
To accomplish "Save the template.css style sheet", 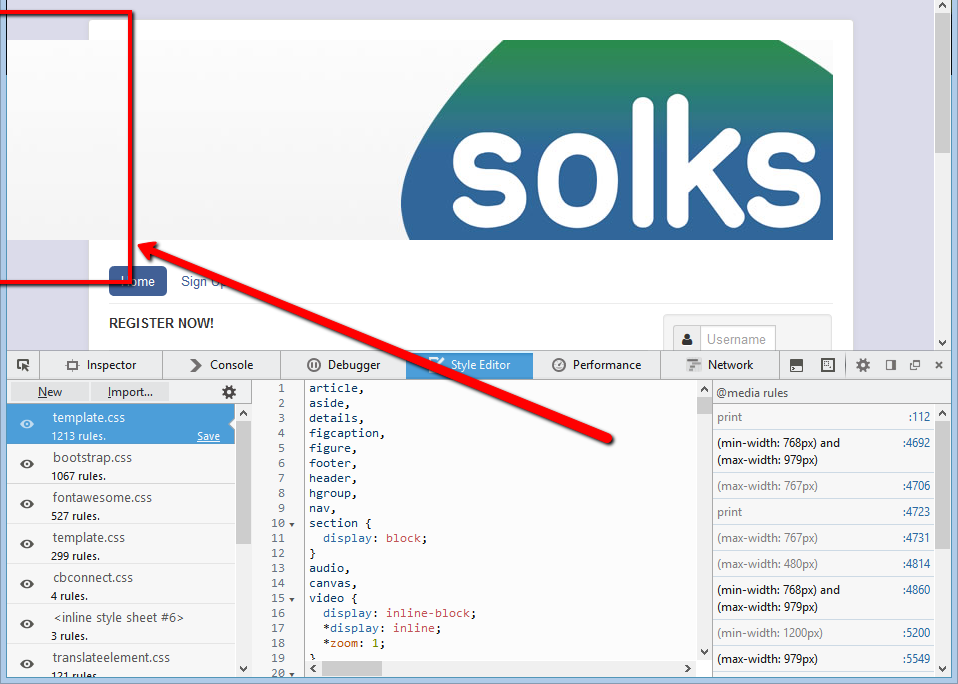I will 208,436.
